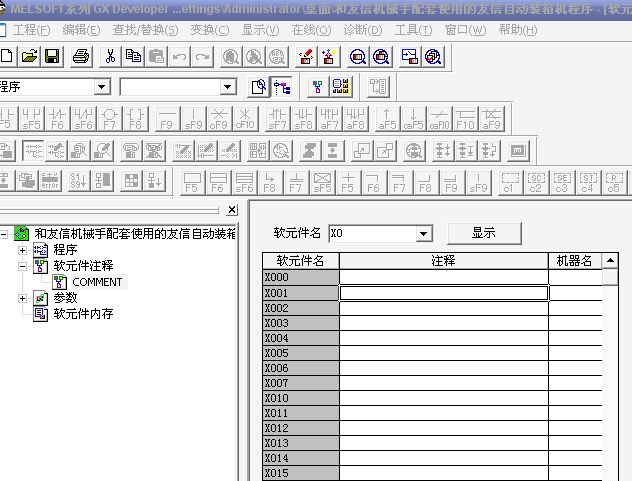This screenshot has height=481, width=632.
Task: Click the New project blank page icon
Action: point(7,56)
